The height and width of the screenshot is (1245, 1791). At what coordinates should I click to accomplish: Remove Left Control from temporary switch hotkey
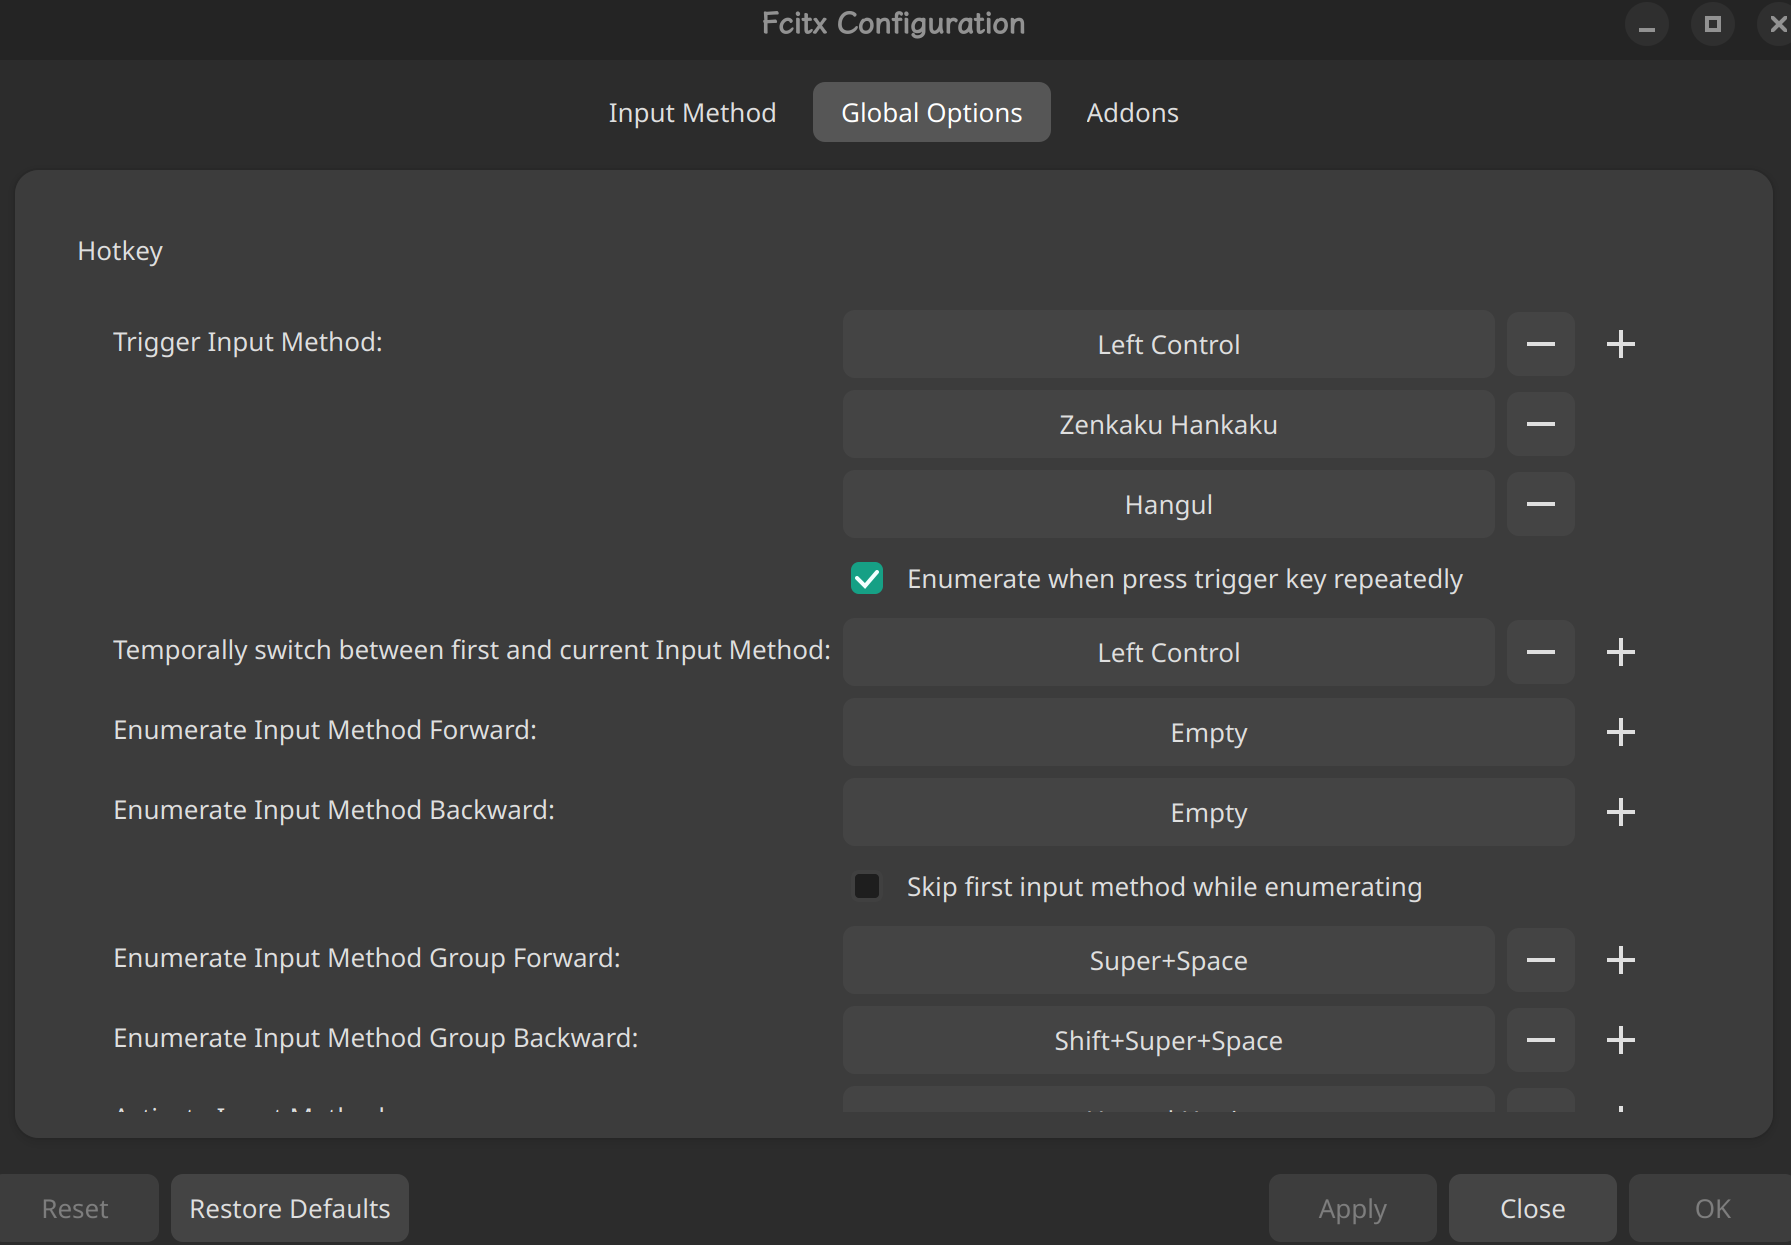pyautogui.click(x=1541, y=652)
